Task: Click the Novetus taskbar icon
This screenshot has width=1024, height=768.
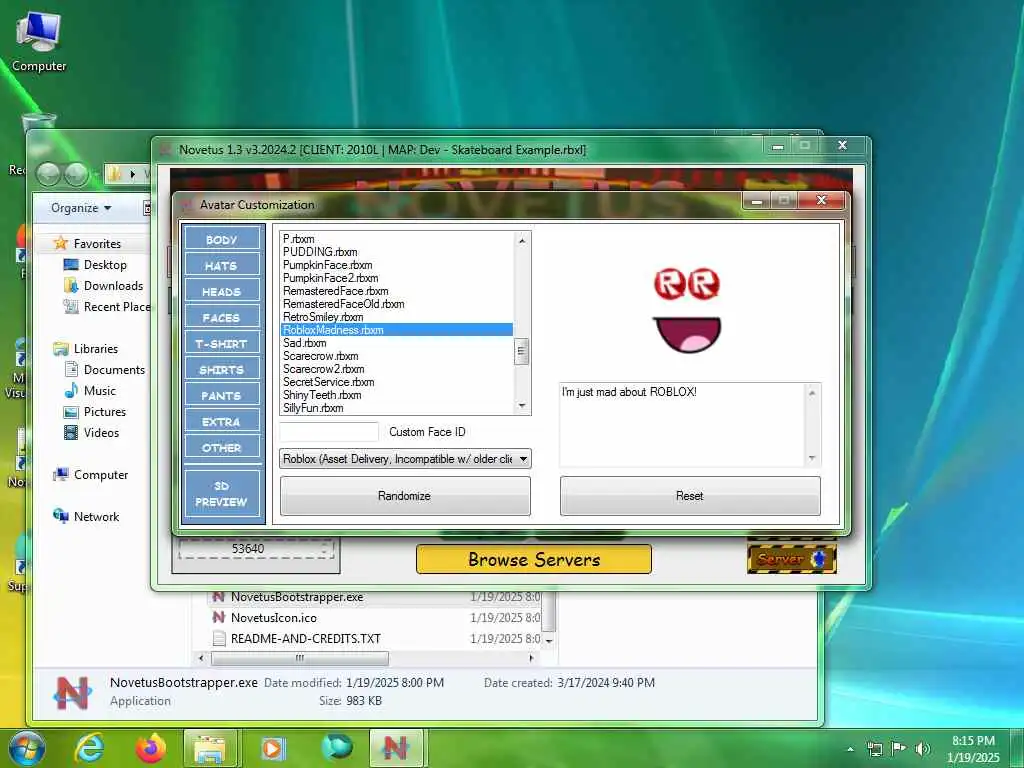Action: [396, 748]
